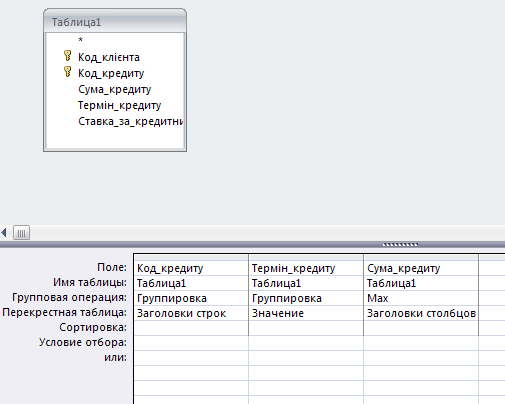
Task: Click the splitter grip between the panes
Action: coord(400,245)
